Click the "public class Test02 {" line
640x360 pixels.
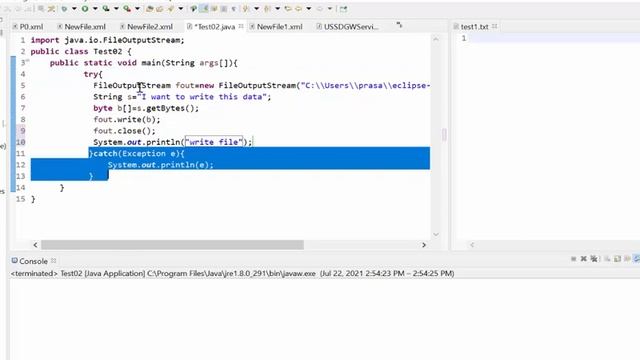click(81, 51)
